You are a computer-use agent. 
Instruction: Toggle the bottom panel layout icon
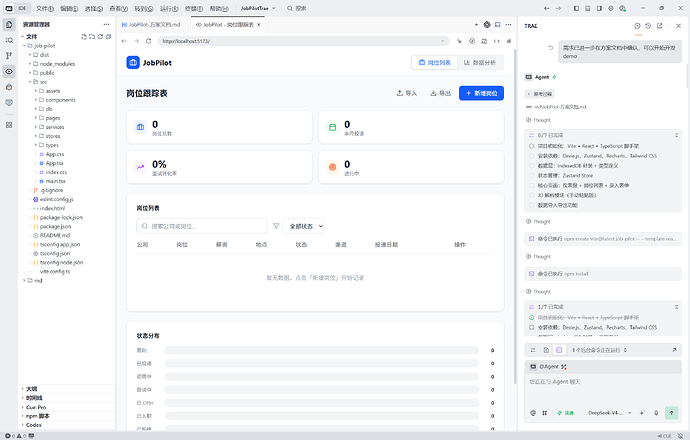pyautogui.click(x=587, y=8)
